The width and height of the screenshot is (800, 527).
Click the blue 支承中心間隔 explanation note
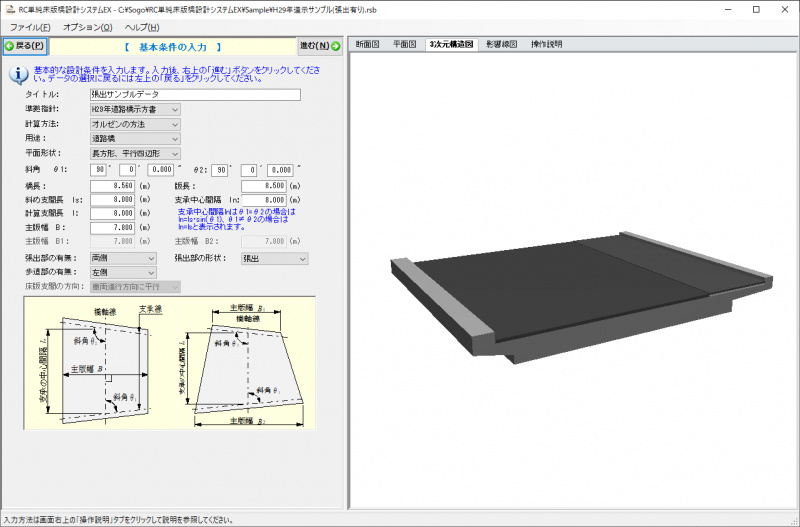click(237, 219)
